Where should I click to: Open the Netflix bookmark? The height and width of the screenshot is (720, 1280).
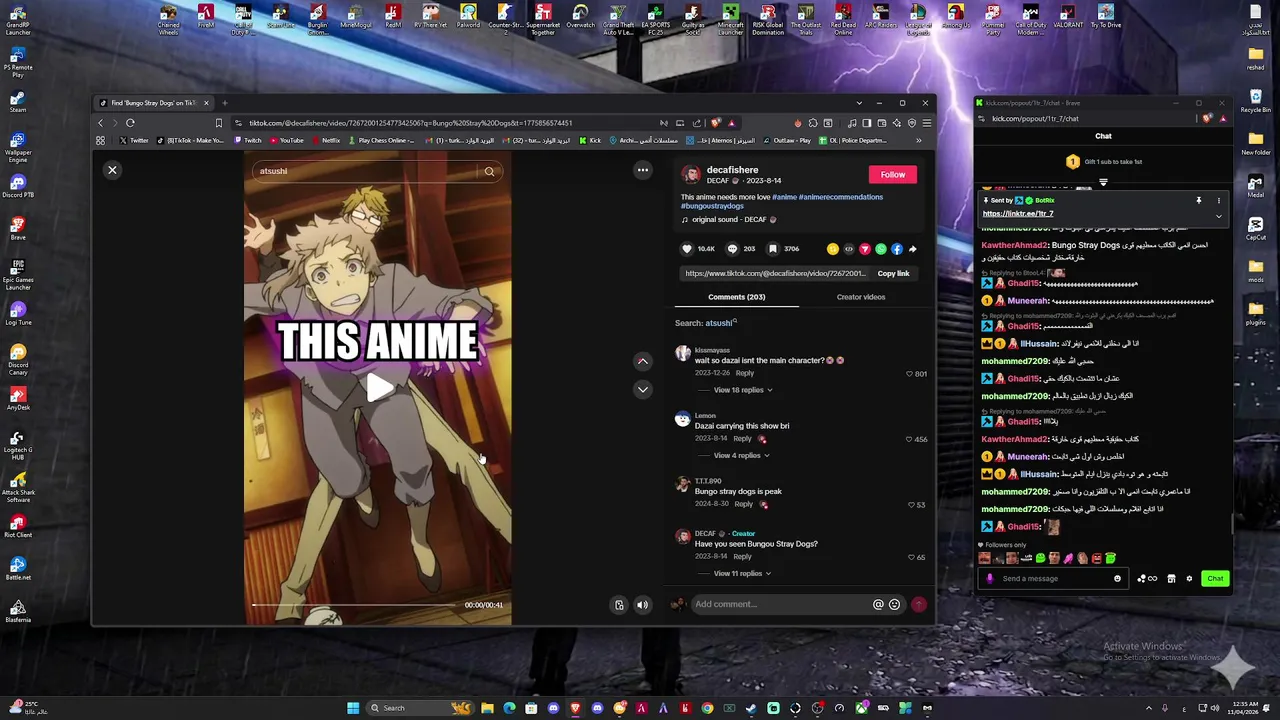(326, 141)
